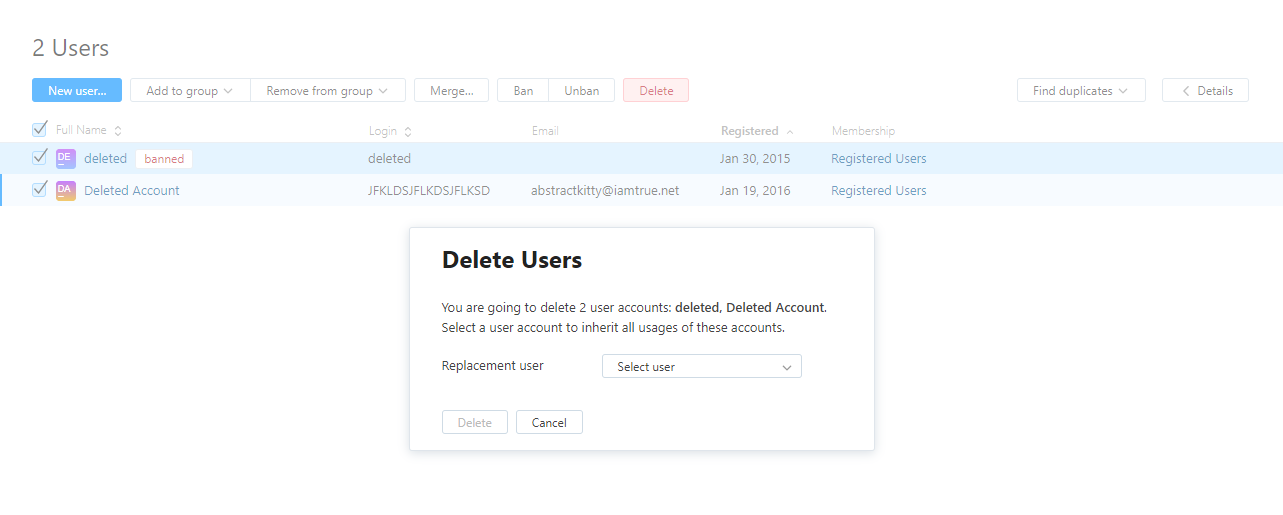Screen dimensions: 1283x515
Task: Click the DA avatar icon of Deleted Account
Action: coord(66,190)
